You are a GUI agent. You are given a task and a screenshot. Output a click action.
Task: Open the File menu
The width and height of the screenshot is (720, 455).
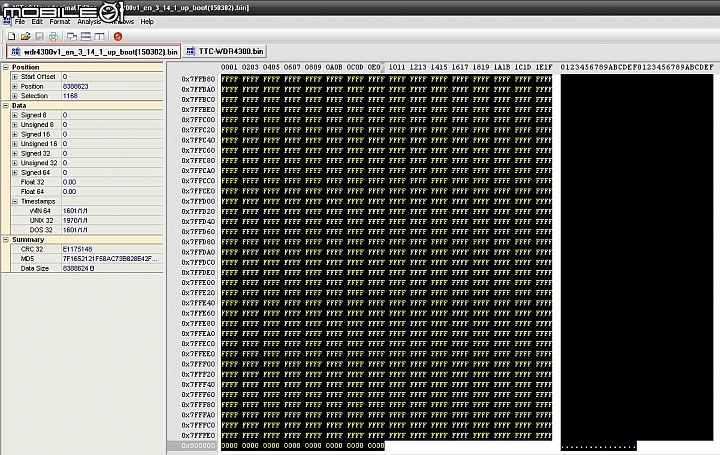point(20,22)
